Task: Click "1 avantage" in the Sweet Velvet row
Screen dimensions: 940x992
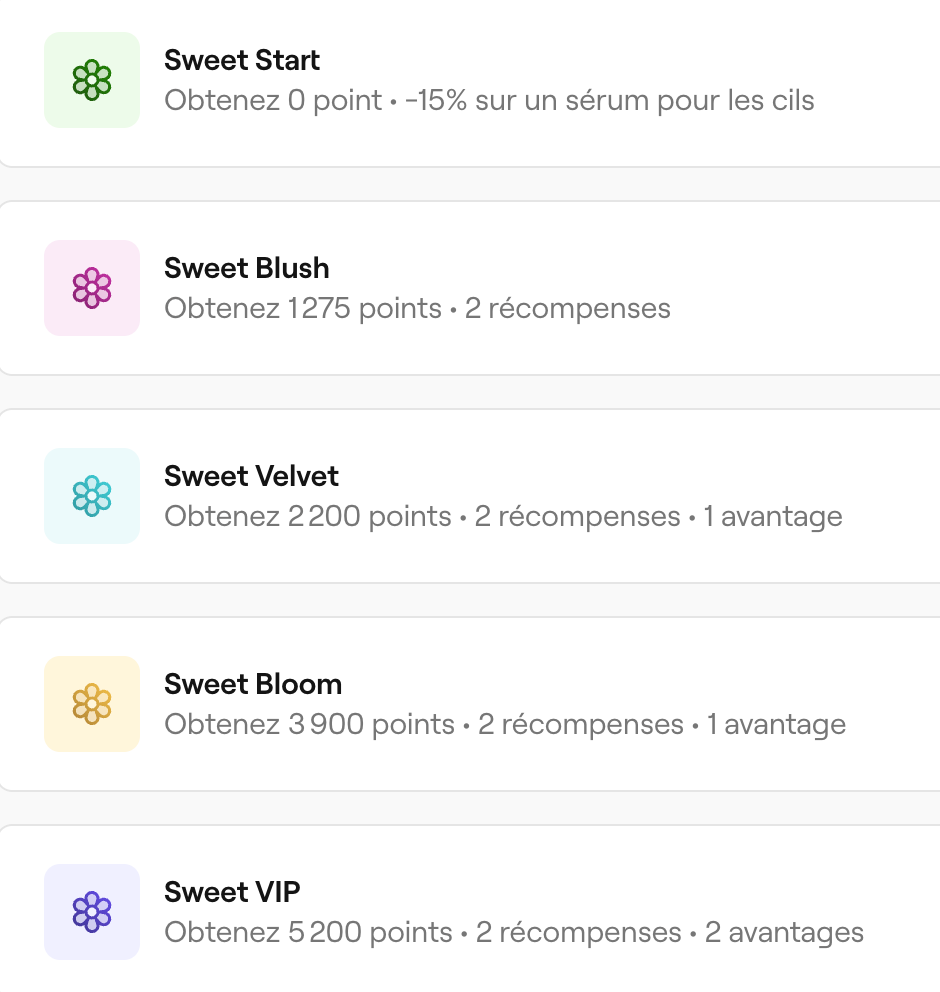Action: [x=773, y=517]
